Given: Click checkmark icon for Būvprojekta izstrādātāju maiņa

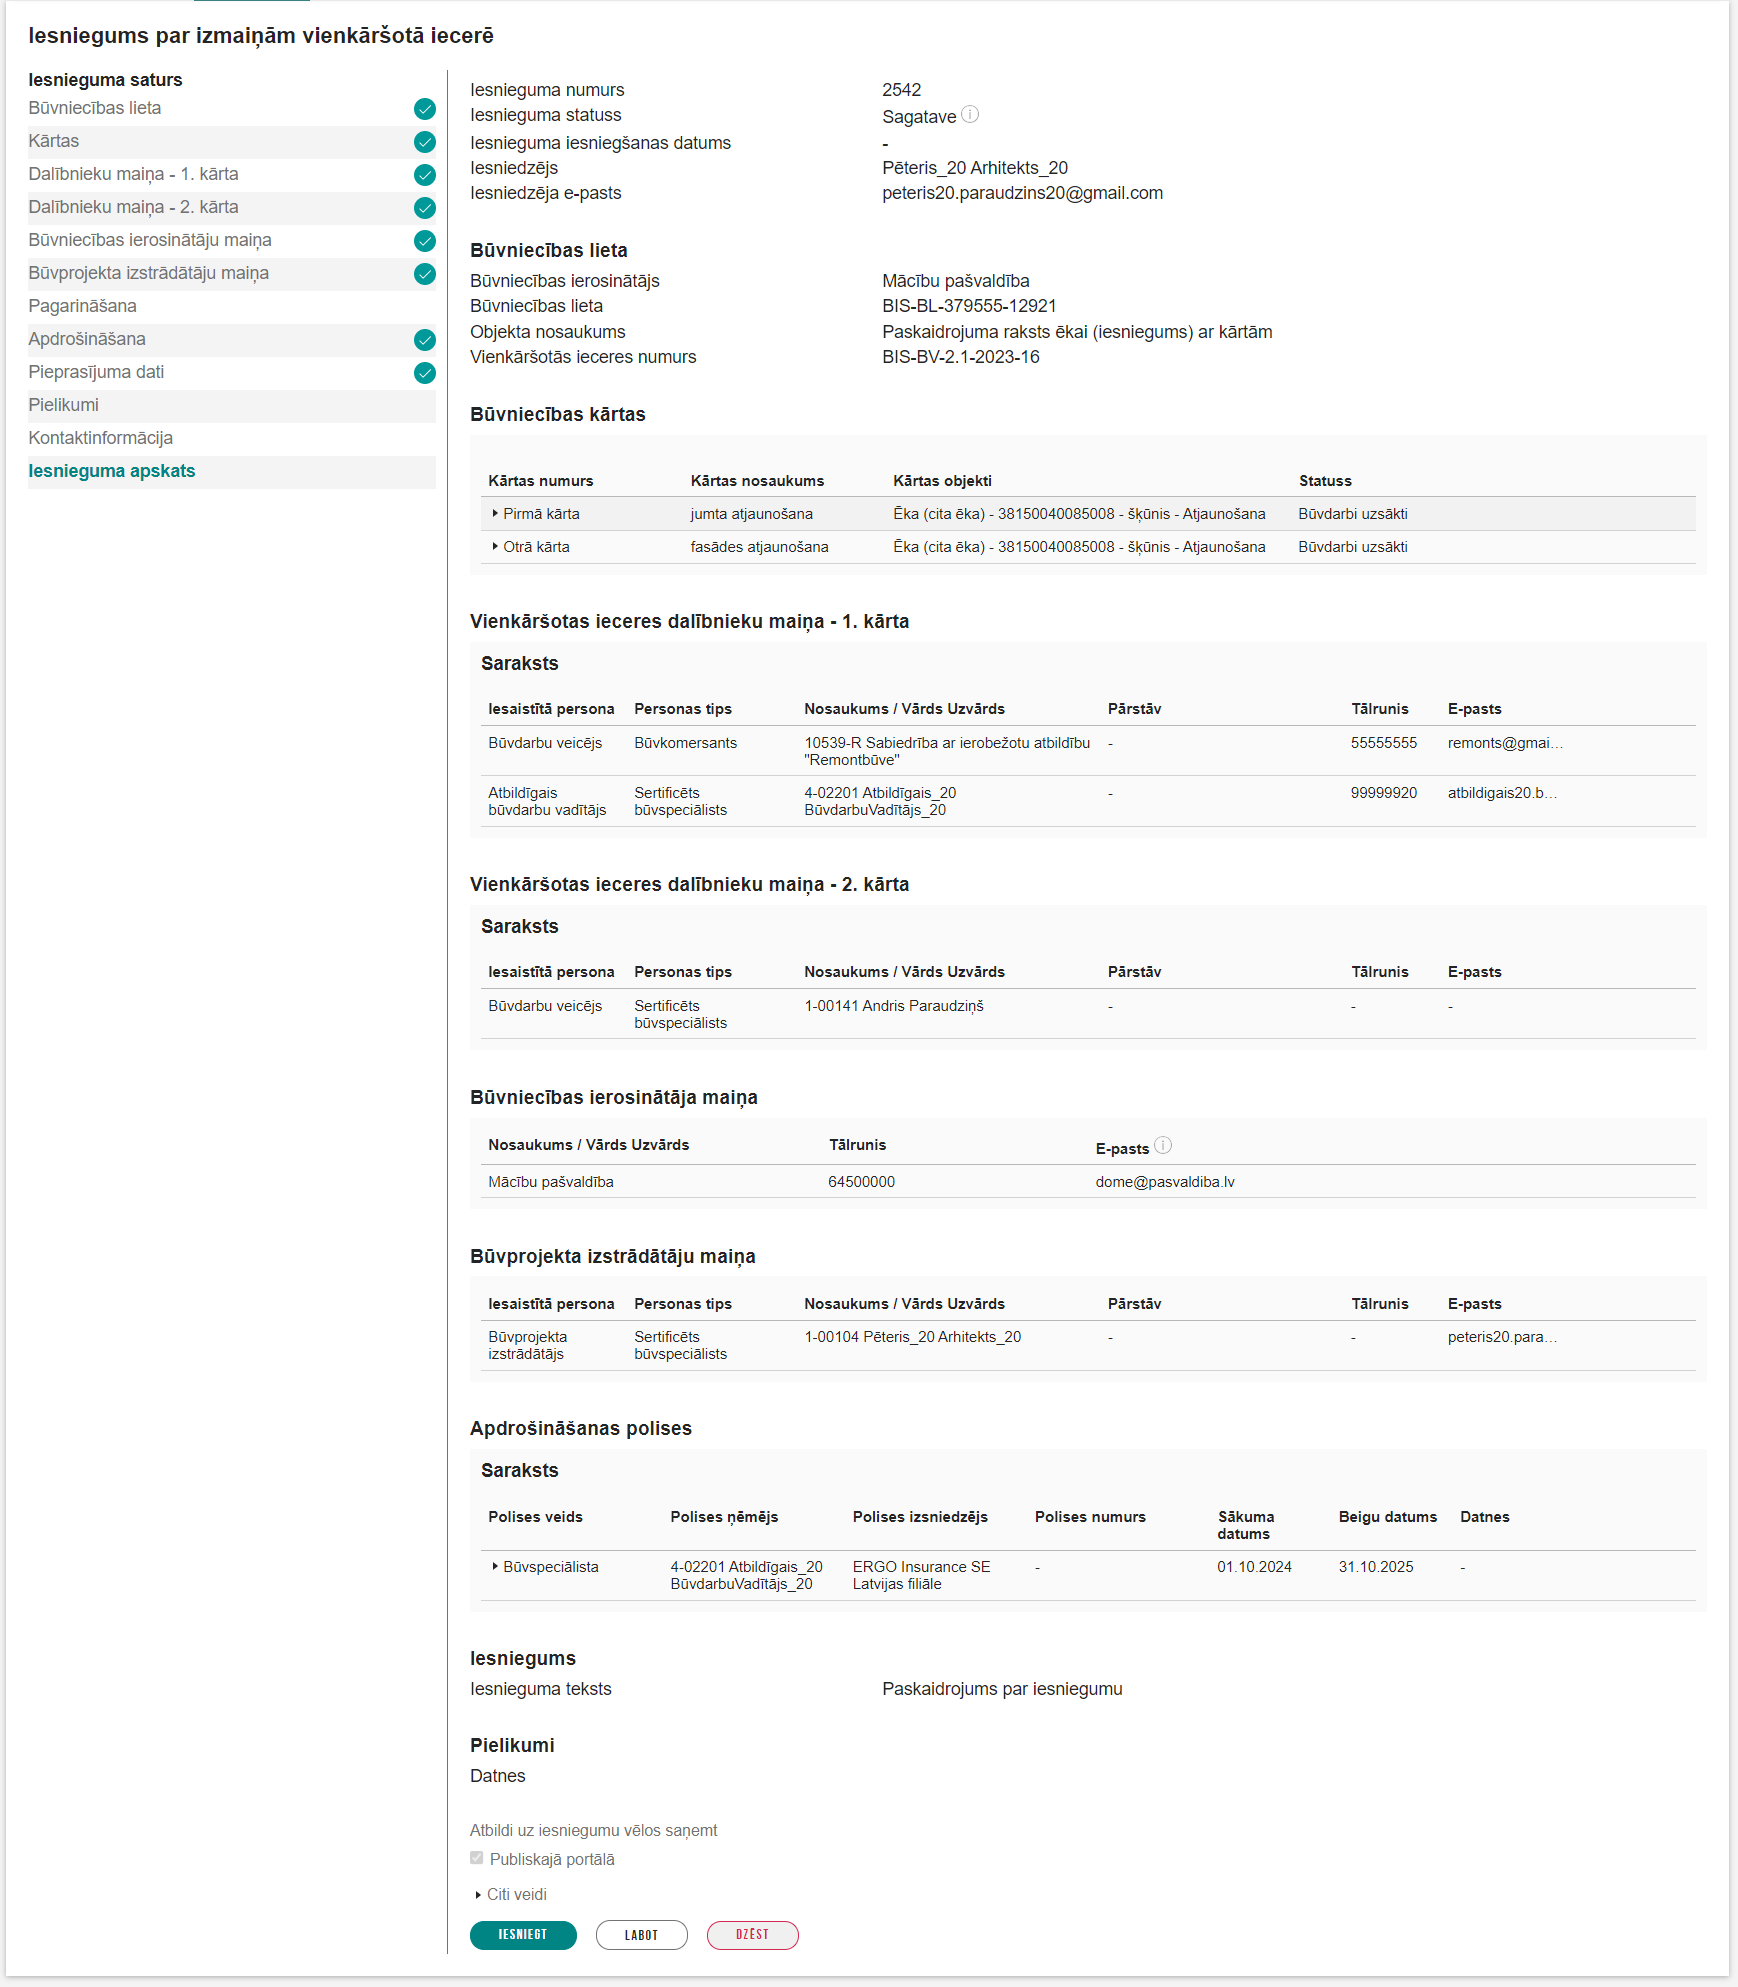Looking at the screenshot, I should 425,274.
